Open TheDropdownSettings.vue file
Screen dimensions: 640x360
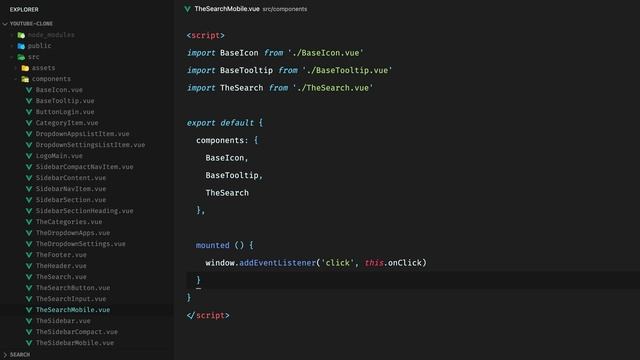[80, 244]
